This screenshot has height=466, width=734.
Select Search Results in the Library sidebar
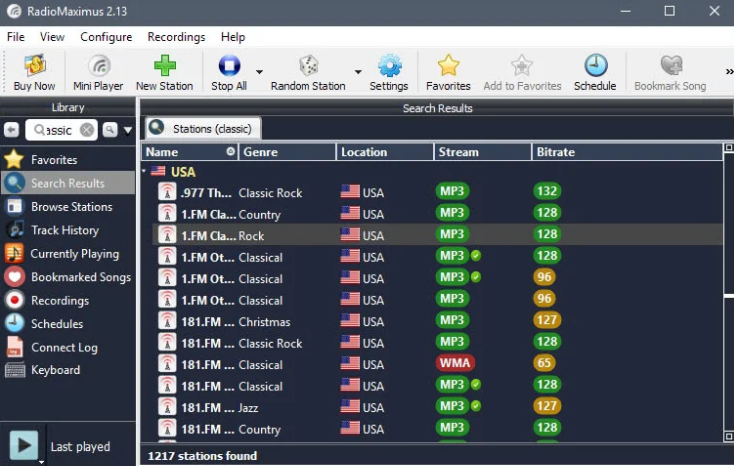pos(67,183)
